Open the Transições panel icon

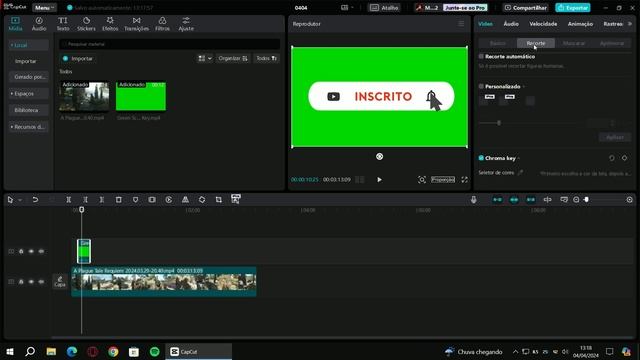[136, 24]
